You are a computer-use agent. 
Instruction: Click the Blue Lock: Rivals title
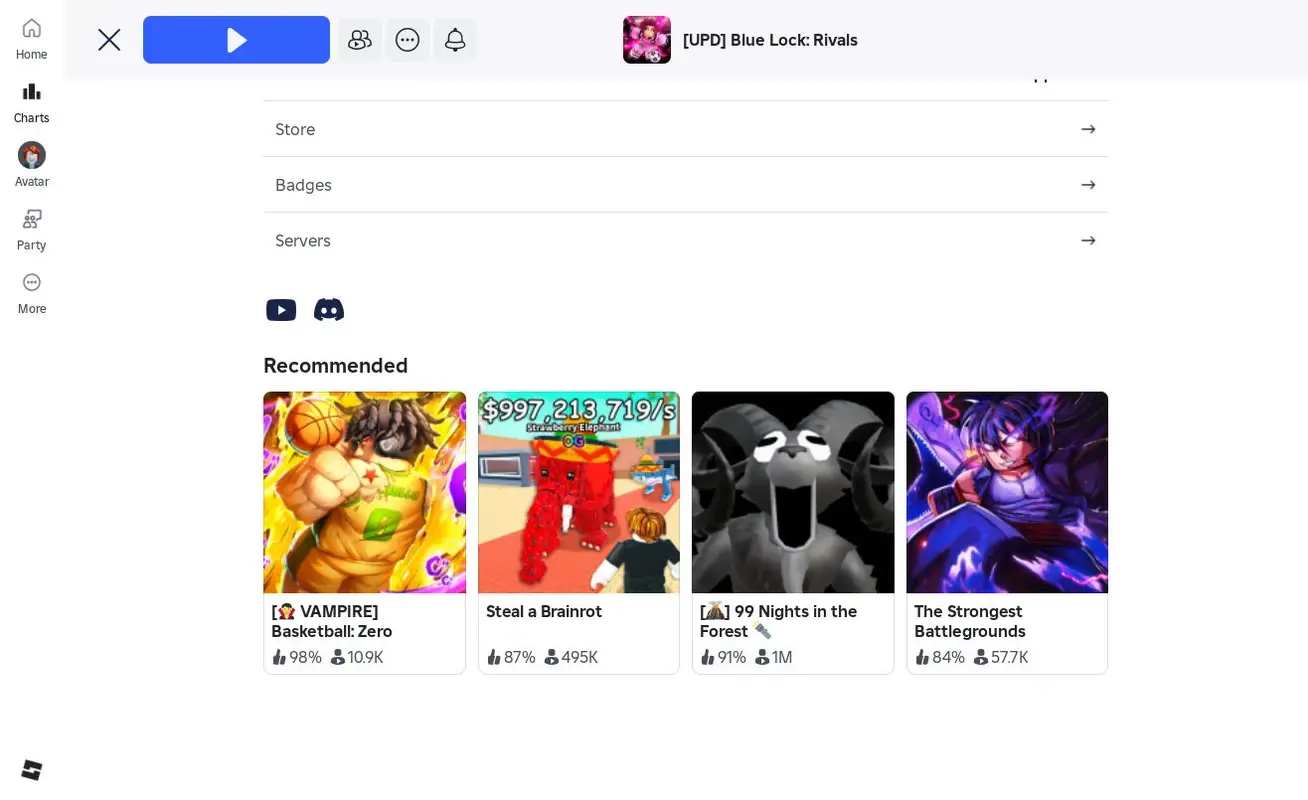point(770,40)
